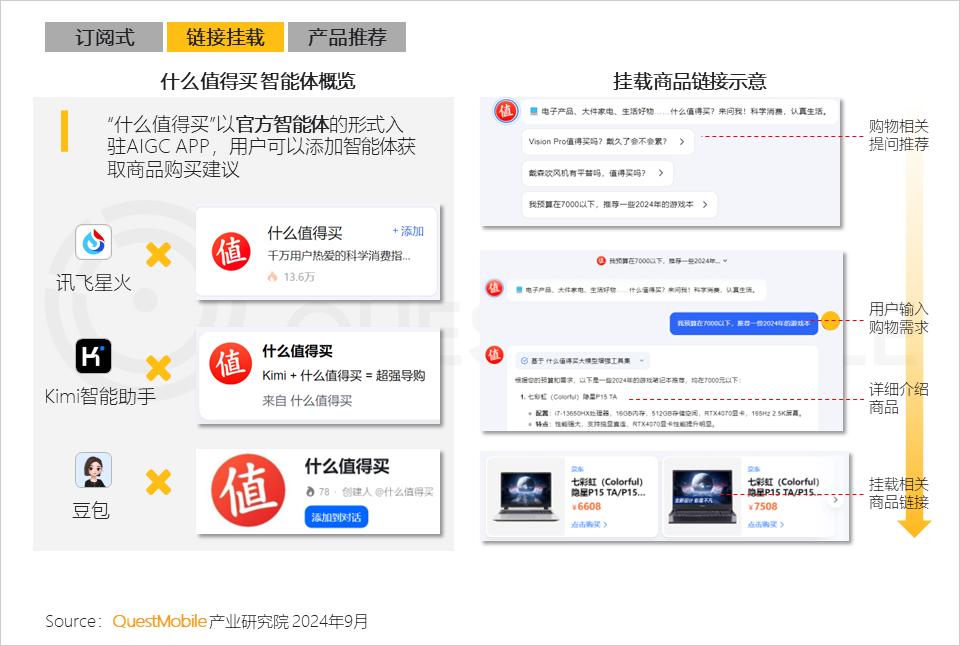Screen dimensions: 960x646
Task: Click text 千万用户热爱的科学消费指...
Action: tap(339, 255)
